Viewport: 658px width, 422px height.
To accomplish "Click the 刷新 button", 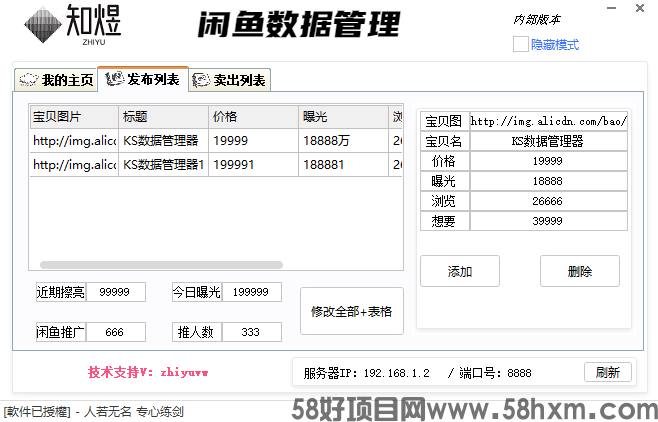I will coord(608,372).
